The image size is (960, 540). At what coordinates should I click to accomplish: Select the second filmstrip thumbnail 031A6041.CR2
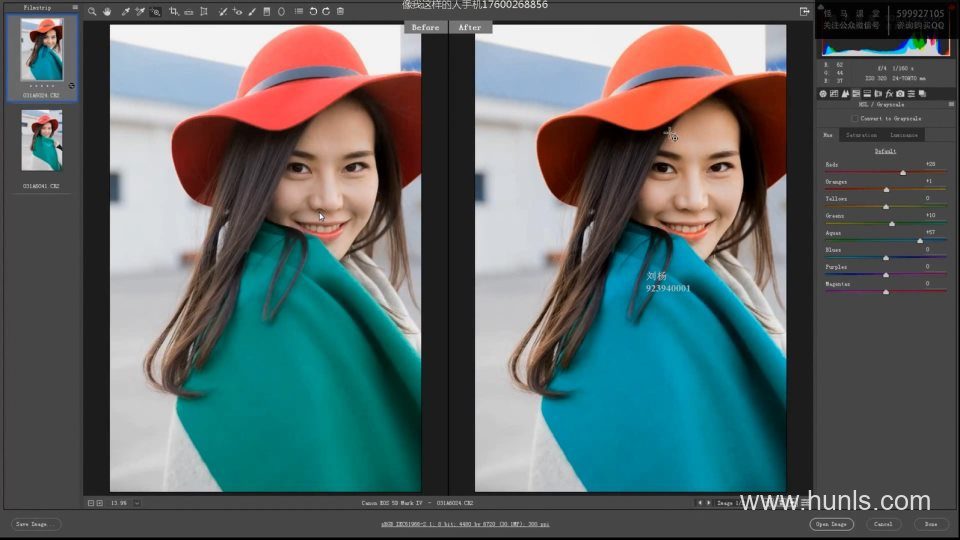[x=42, y=141]
